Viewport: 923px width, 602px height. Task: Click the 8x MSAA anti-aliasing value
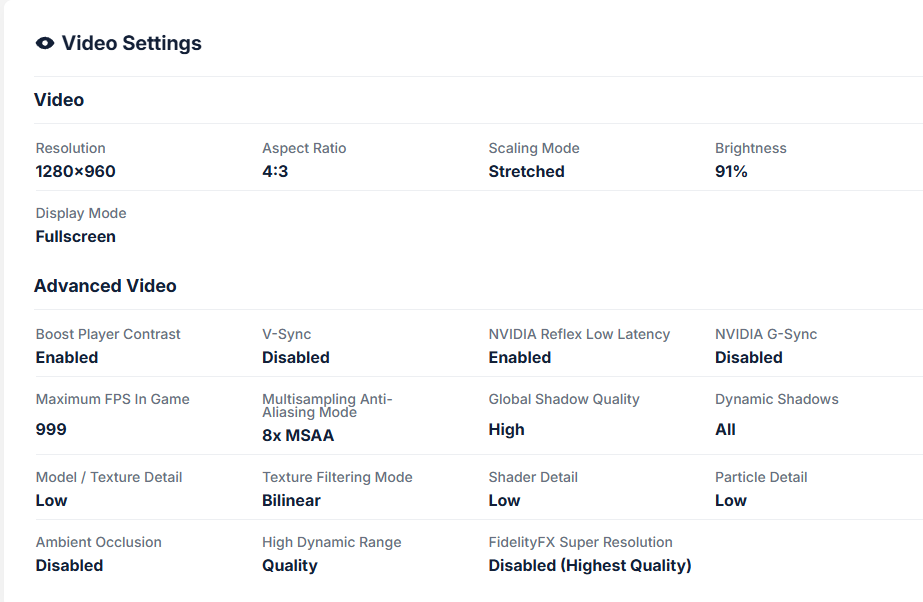click(298, 435)
